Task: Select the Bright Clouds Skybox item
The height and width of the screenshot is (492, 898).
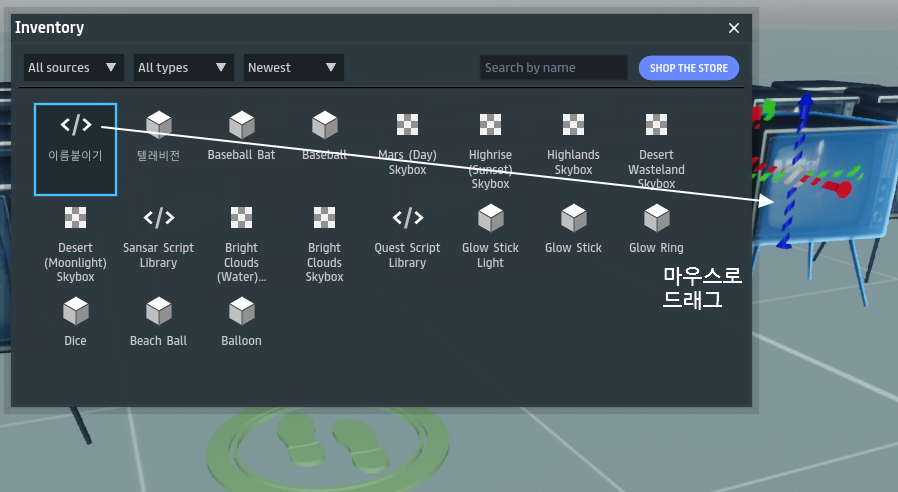Action: coord(325,245)
